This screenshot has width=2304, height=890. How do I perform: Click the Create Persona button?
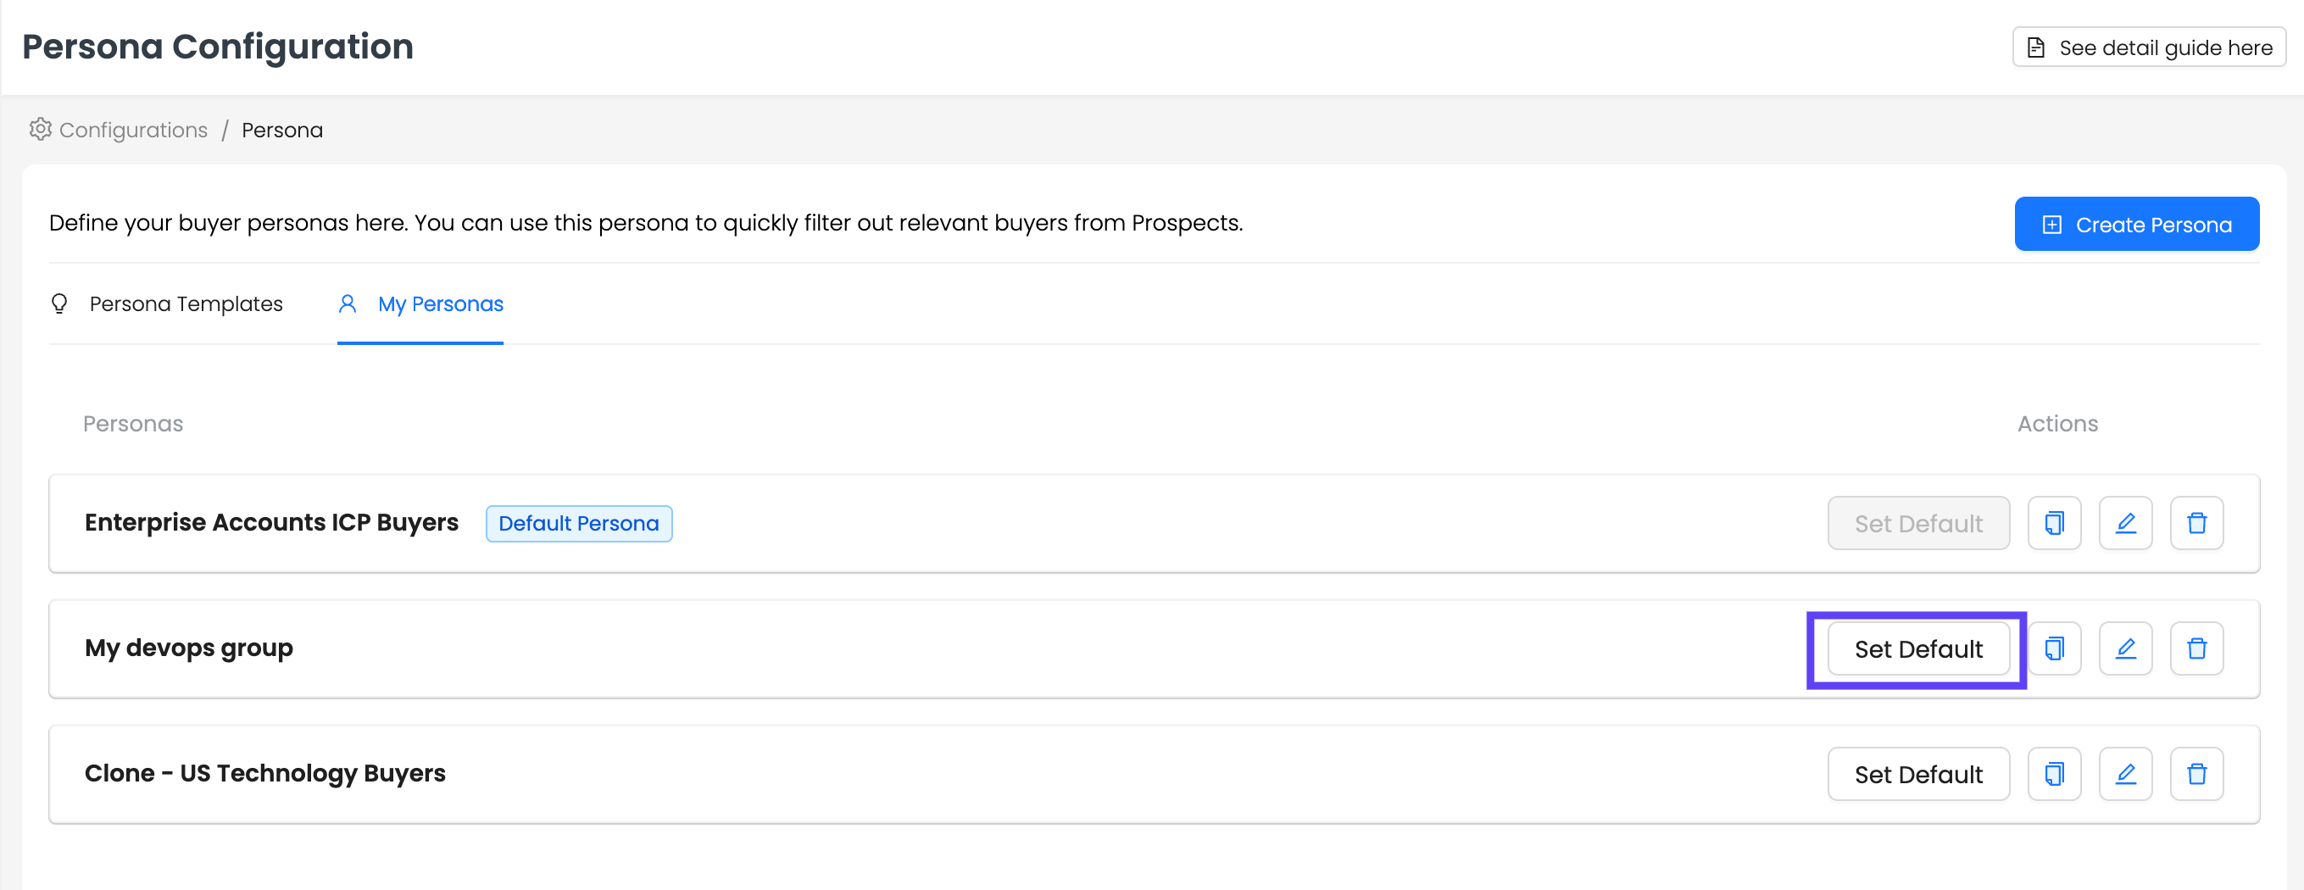click(2136, 224)
